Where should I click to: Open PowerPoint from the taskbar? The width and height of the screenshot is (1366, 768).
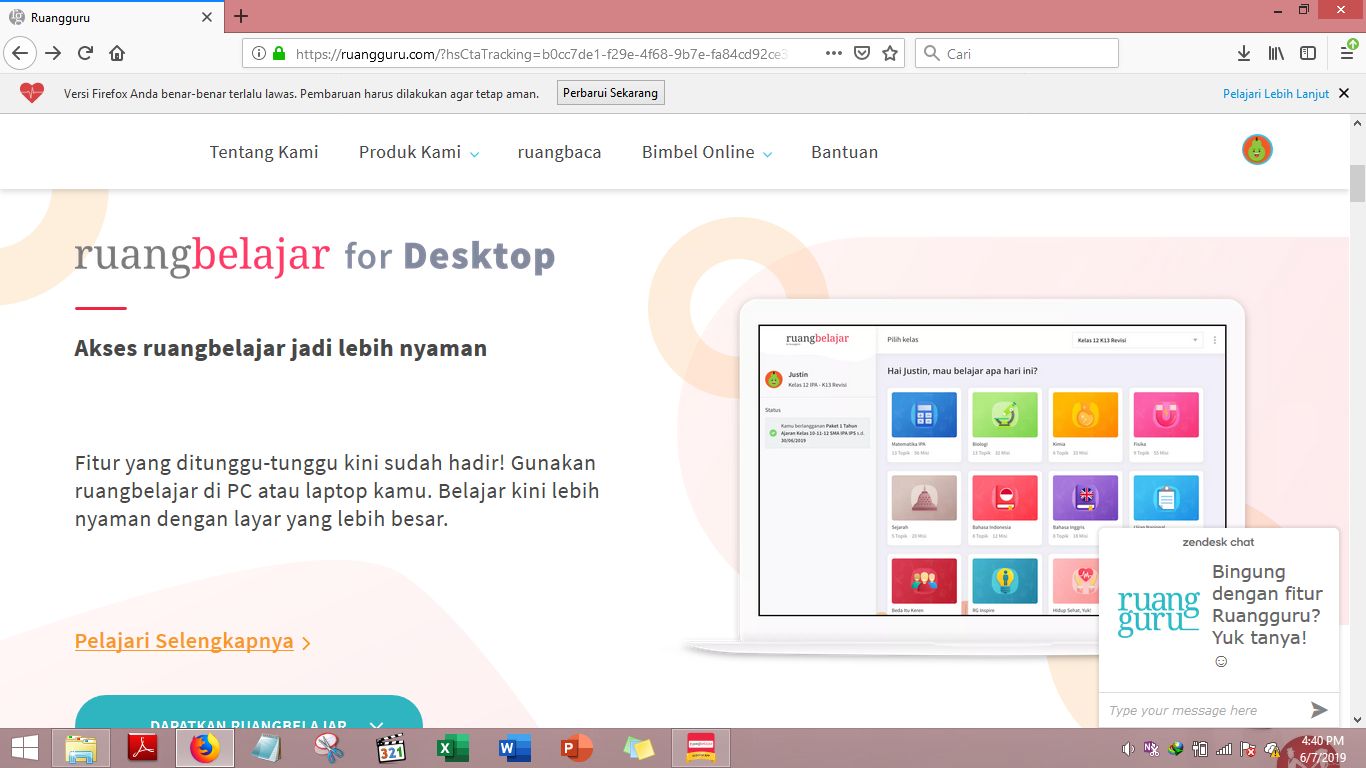pos(577,748)
